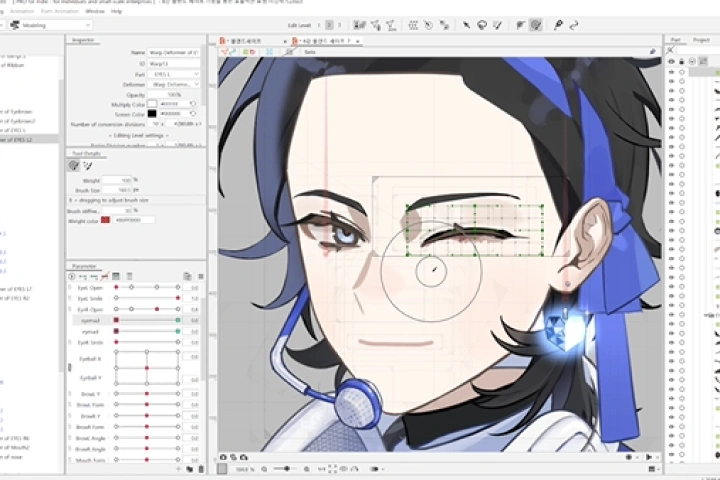This screenshot has height=480, width=720.
Task: Click the Weight input field in Tool Details
Action: click(117, 180)
